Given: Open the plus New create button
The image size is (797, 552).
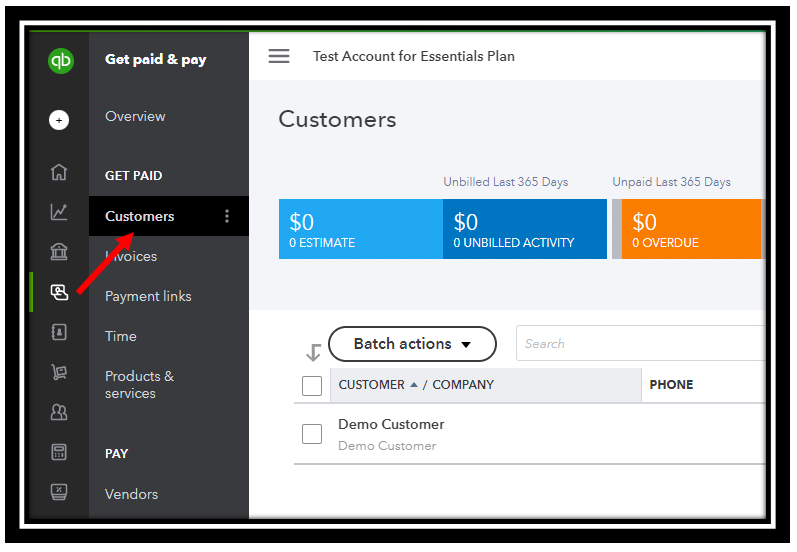Looking at the screenshot, I should coord(59,120).
